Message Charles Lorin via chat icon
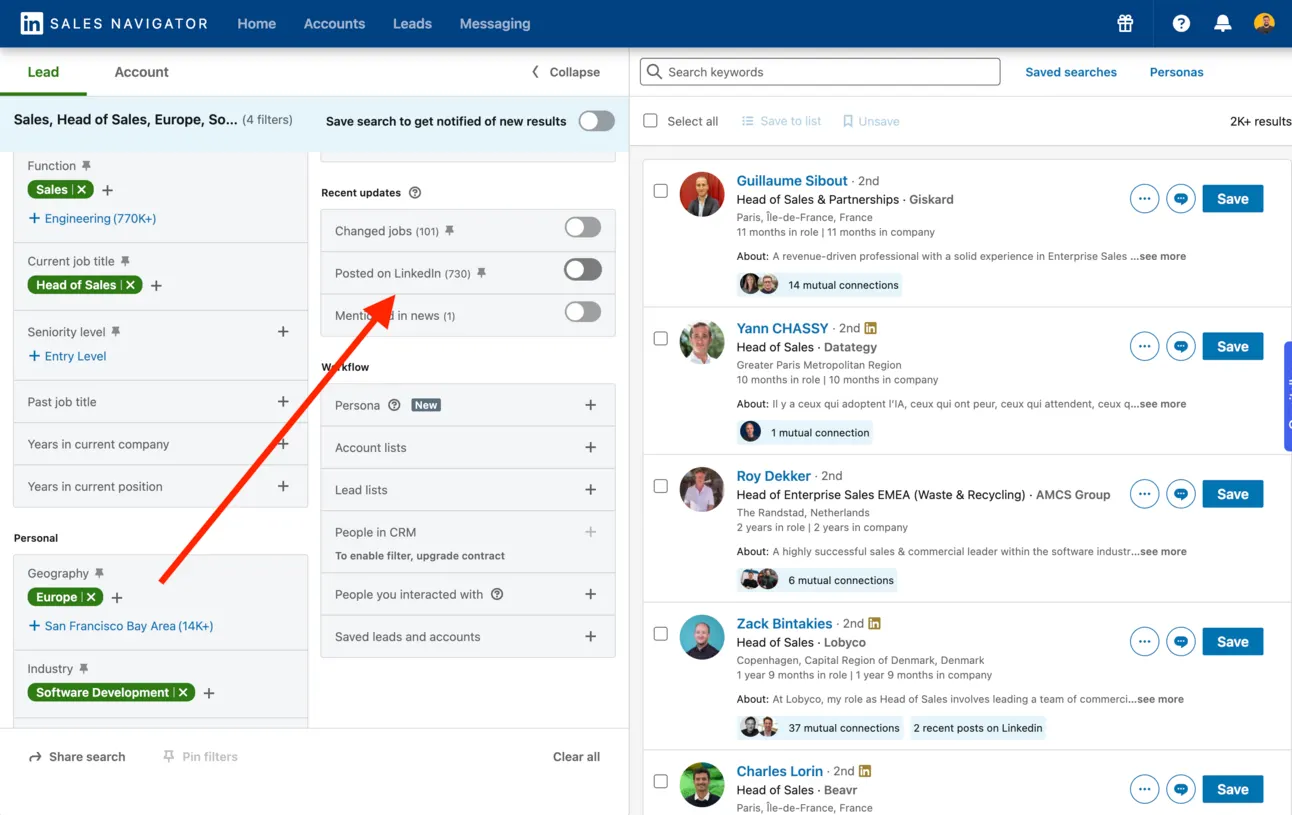This screenshot has width=1292, height=815. [x=1181, y=789]
